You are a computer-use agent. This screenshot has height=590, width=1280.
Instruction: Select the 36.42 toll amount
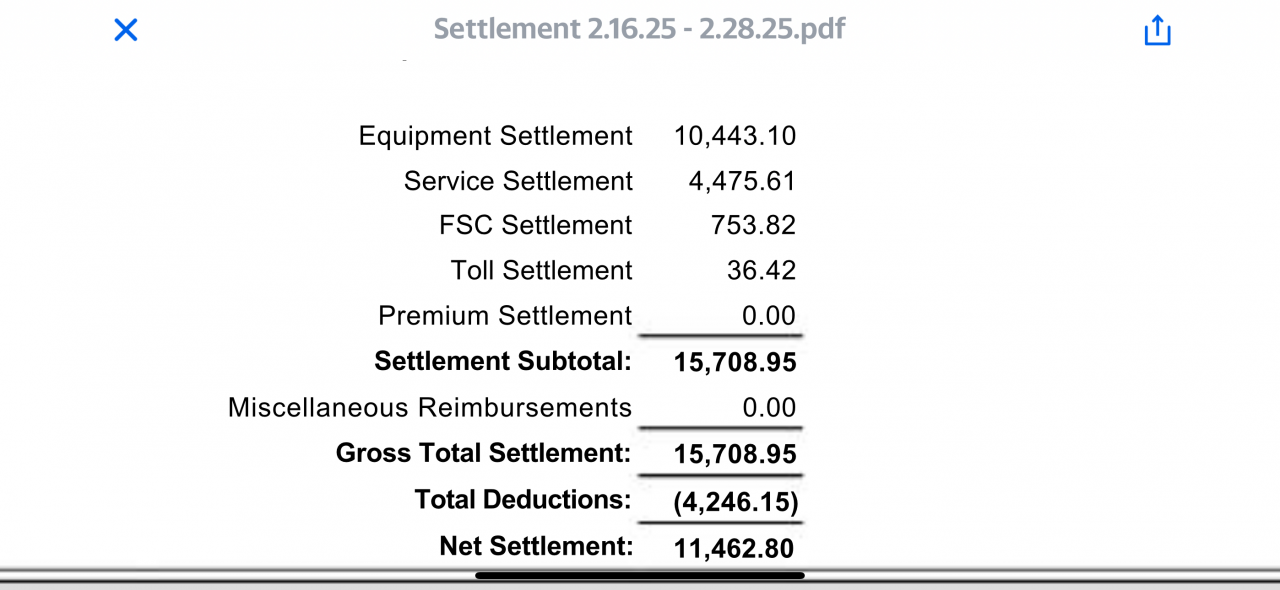pyautogui.click(x=761, y=270)
